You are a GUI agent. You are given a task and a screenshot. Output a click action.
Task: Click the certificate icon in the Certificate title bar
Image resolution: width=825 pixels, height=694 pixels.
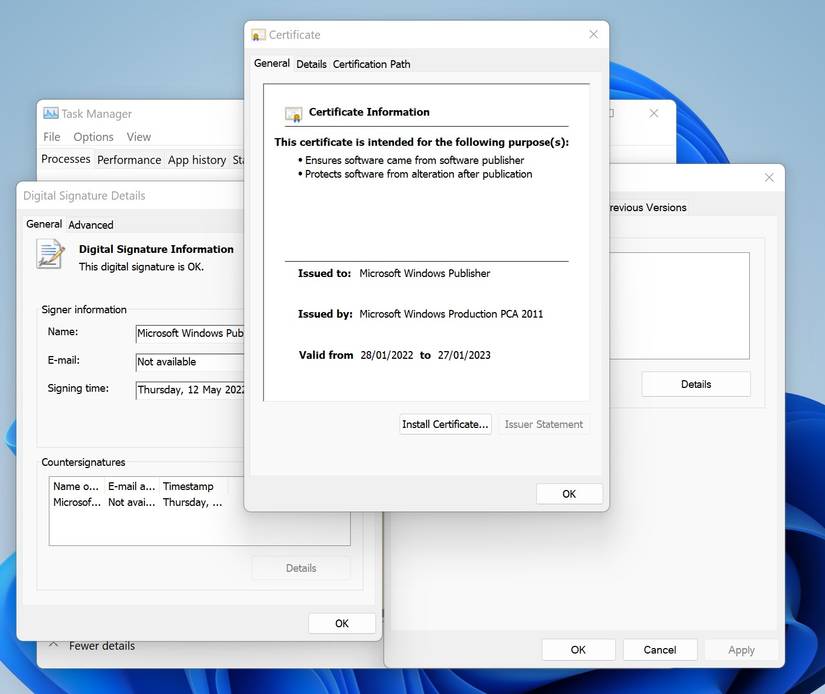coord(258,34)
